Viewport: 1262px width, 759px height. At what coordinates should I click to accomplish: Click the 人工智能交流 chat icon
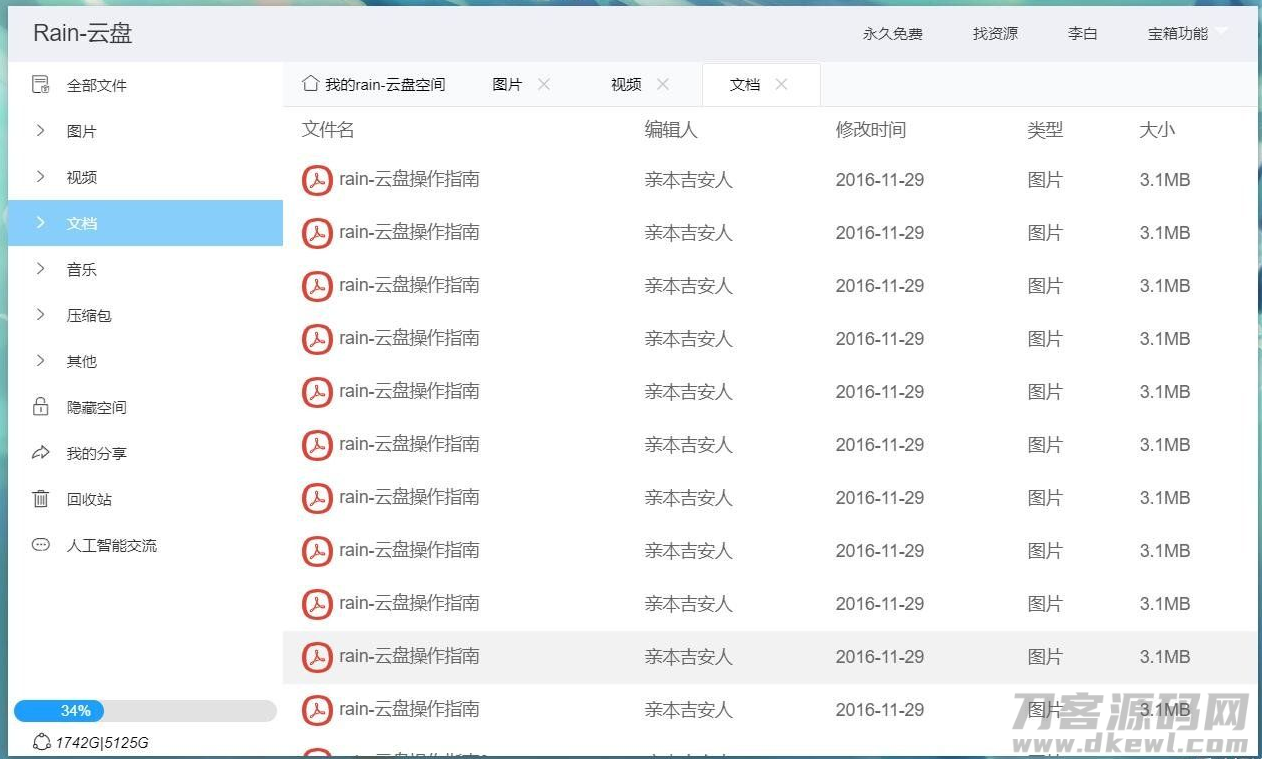pos(40,545)
